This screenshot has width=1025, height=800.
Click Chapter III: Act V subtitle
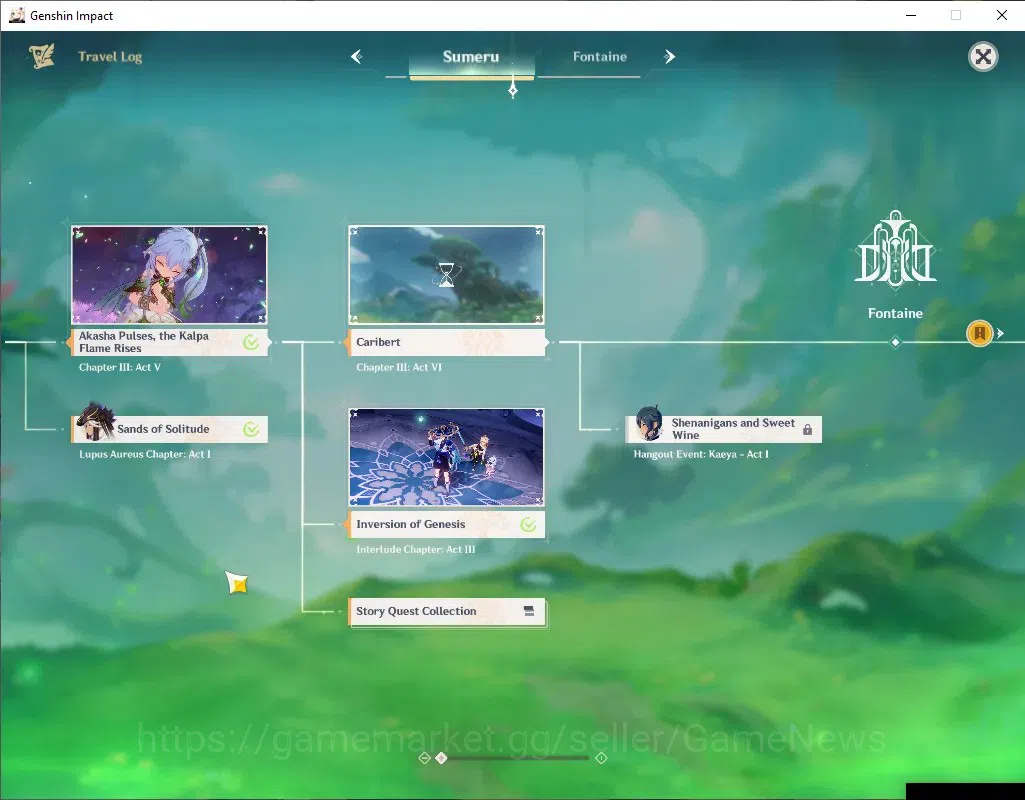pos(120,367)
